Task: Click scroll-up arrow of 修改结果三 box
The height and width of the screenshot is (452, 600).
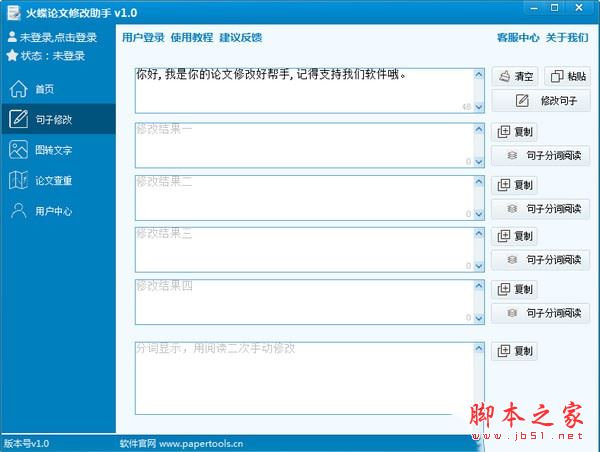Action: tap(479, 233)
